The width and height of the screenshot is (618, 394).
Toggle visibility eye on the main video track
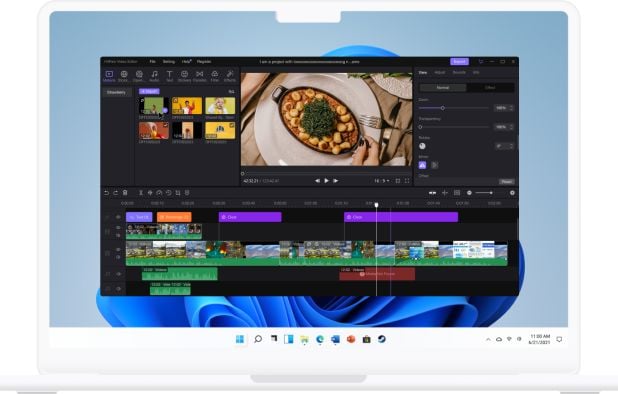[x=118, y=249]
